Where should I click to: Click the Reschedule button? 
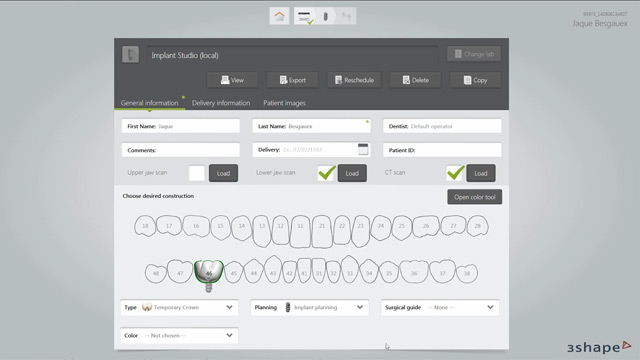[x=354, y=80]
